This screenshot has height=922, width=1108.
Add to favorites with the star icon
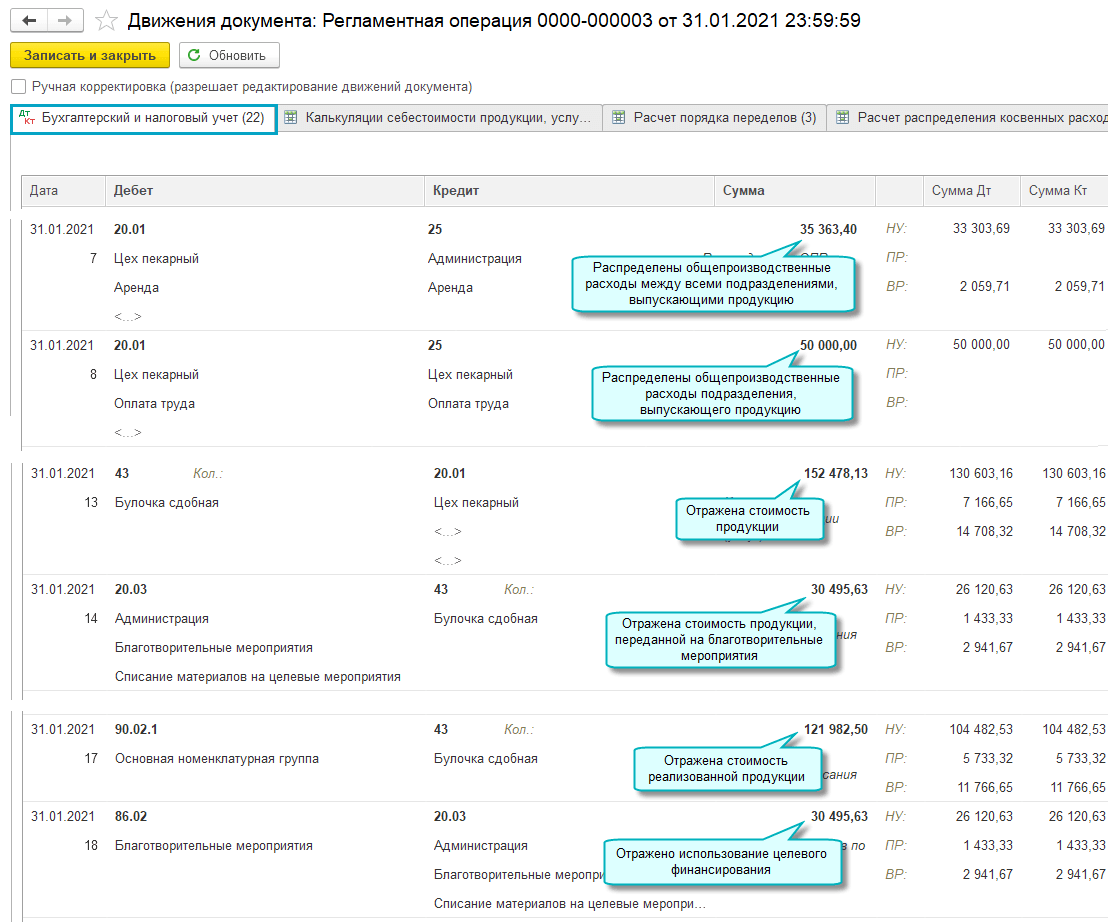tap(106, 20)
